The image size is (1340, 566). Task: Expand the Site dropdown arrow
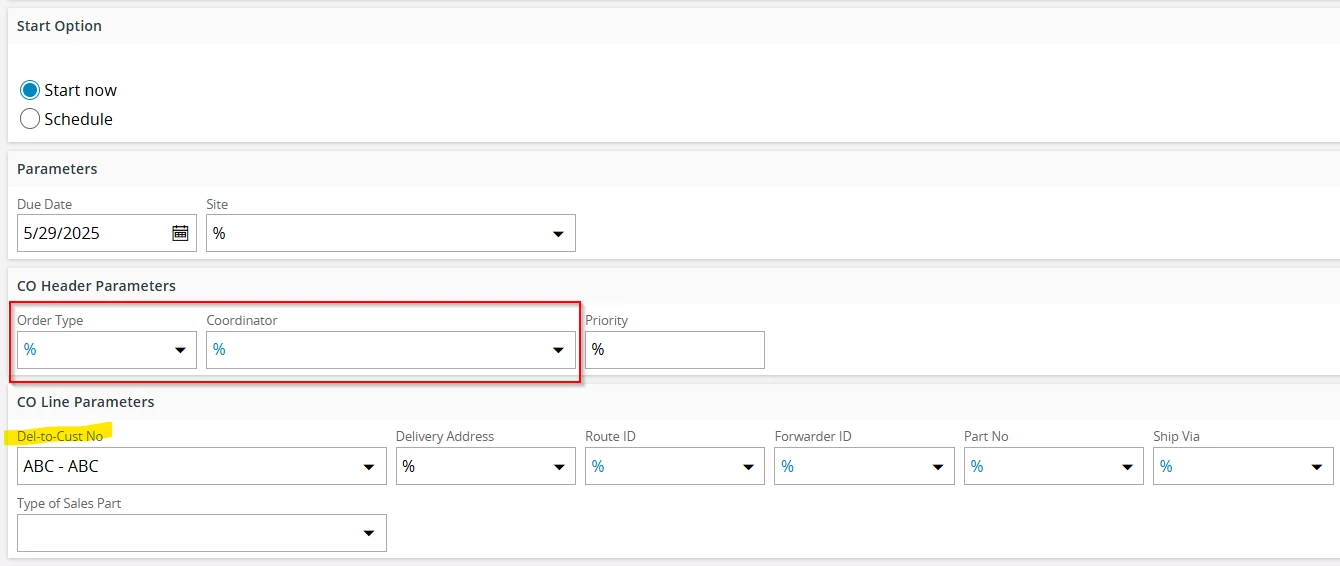pyautogui.click(x=558, y=234)
